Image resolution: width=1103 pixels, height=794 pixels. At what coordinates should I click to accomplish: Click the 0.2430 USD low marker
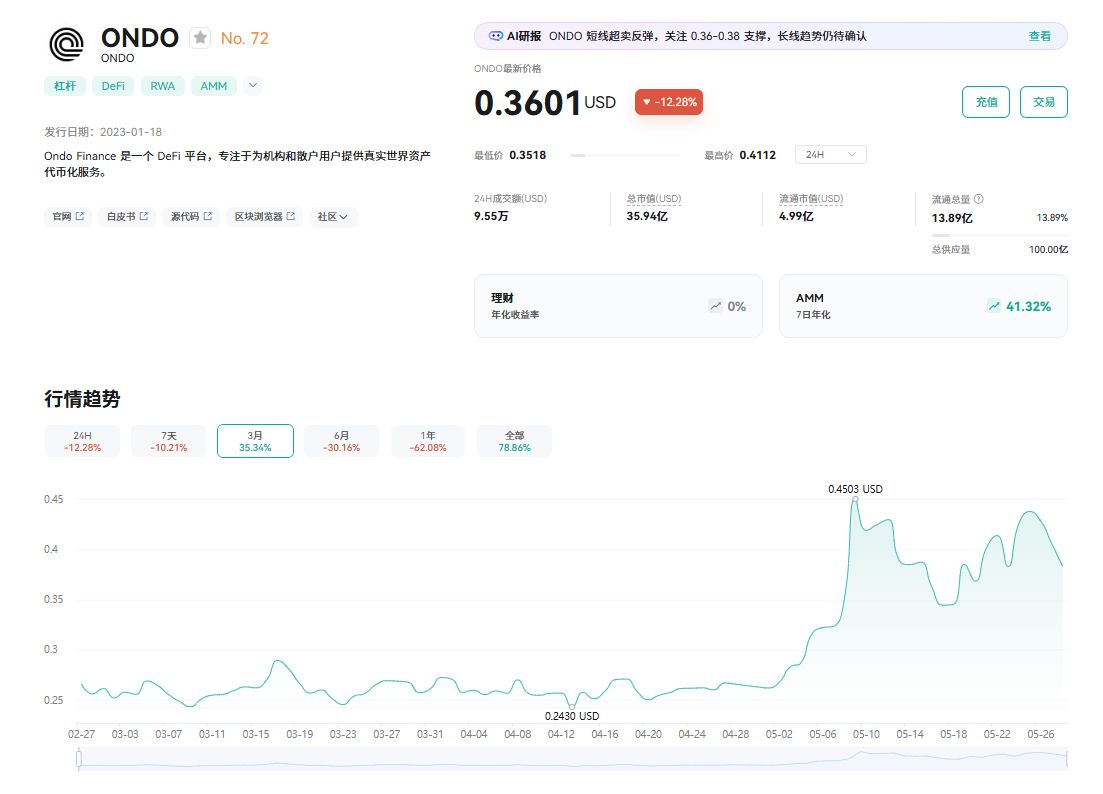pos(572,706)
